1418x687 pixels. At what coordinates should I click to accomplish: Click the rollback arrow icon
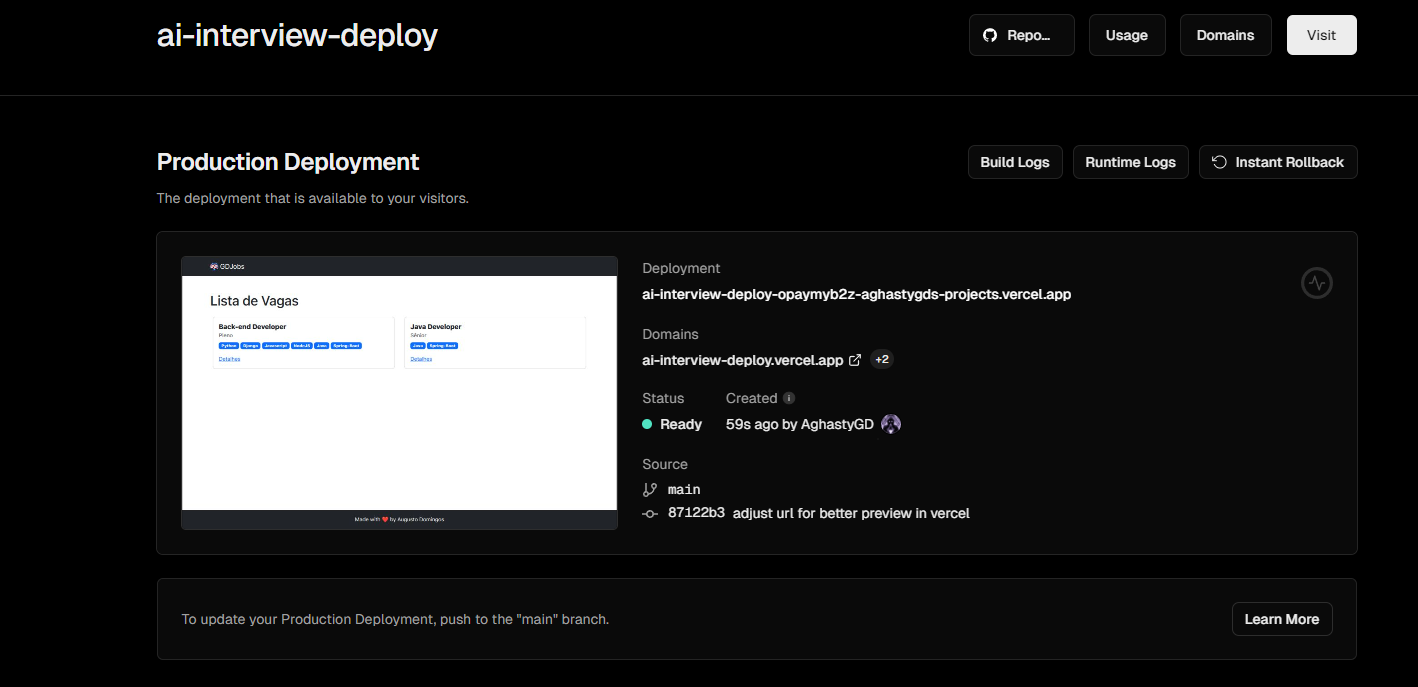click(x=1219, y=162)
